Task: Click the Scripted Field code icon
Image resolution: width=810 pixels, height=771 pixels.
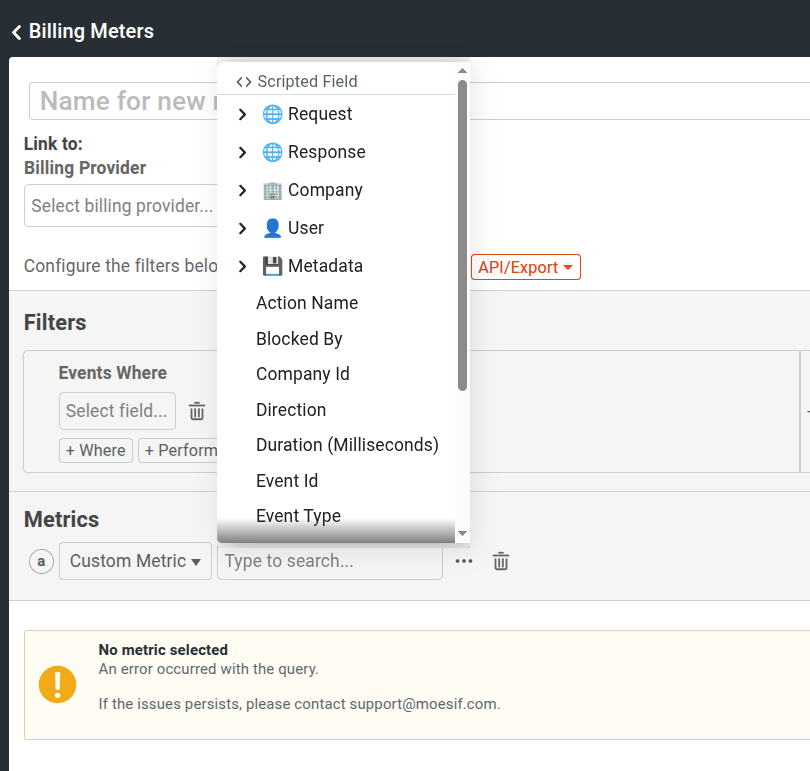Action: click(x=243, y=81)
